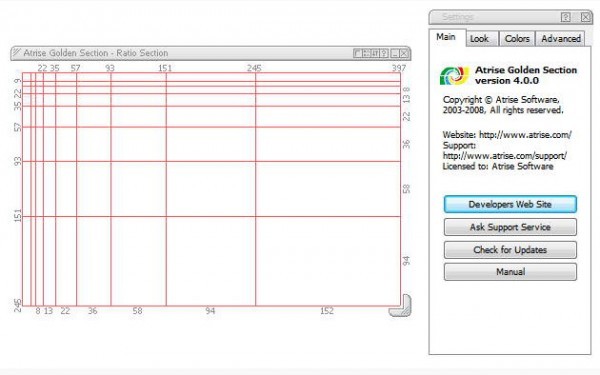Switch to the Look tab
Screen dimensions: 600x375
click(x=479, y=39)
